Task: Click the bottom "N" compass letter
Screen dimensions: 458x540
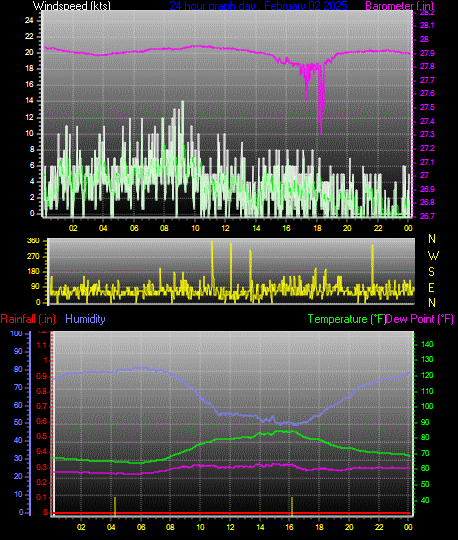Action: click(431, 302)
